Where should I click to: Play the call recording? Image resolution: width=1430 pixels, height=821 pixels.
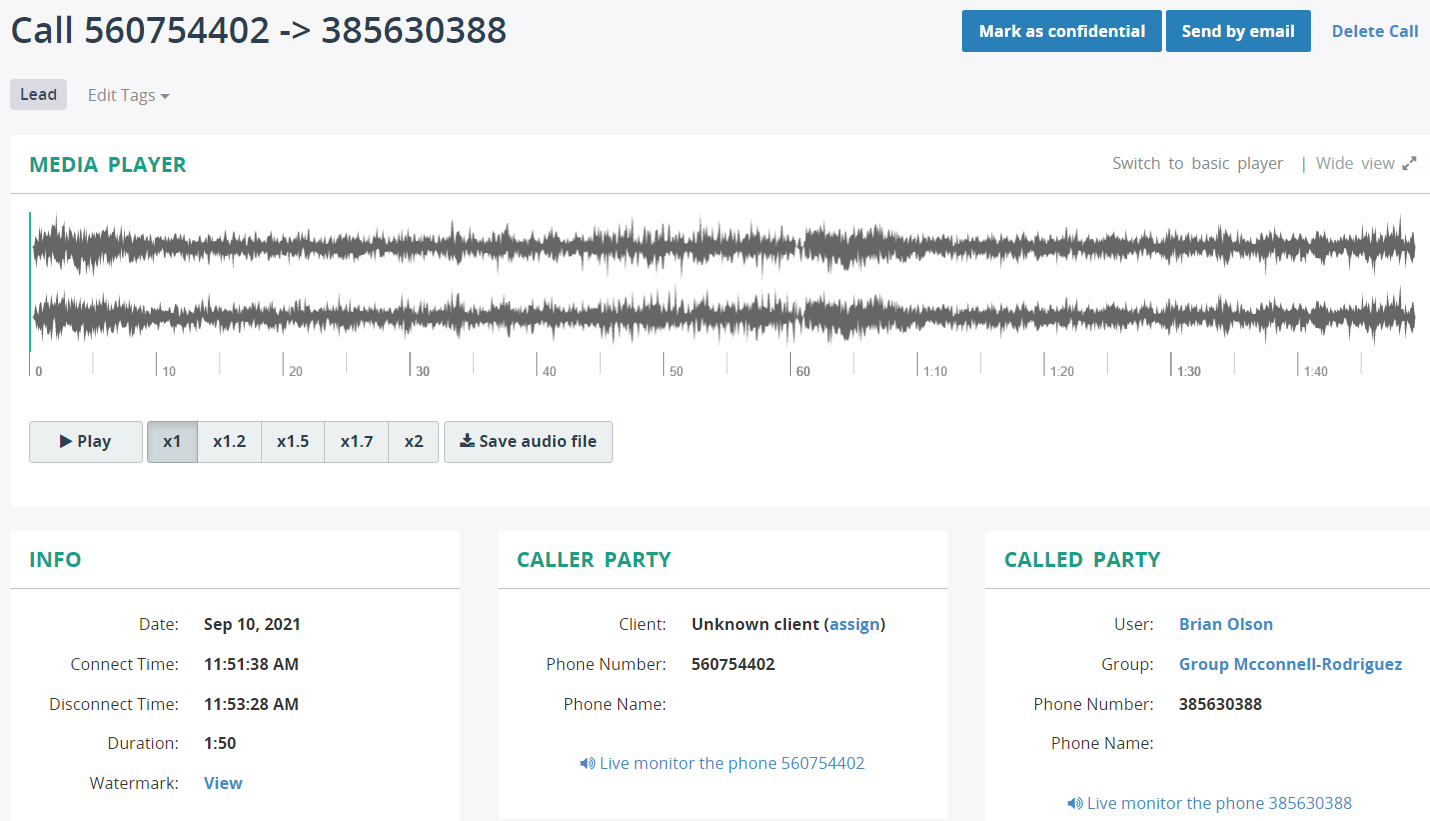[85, 441]
